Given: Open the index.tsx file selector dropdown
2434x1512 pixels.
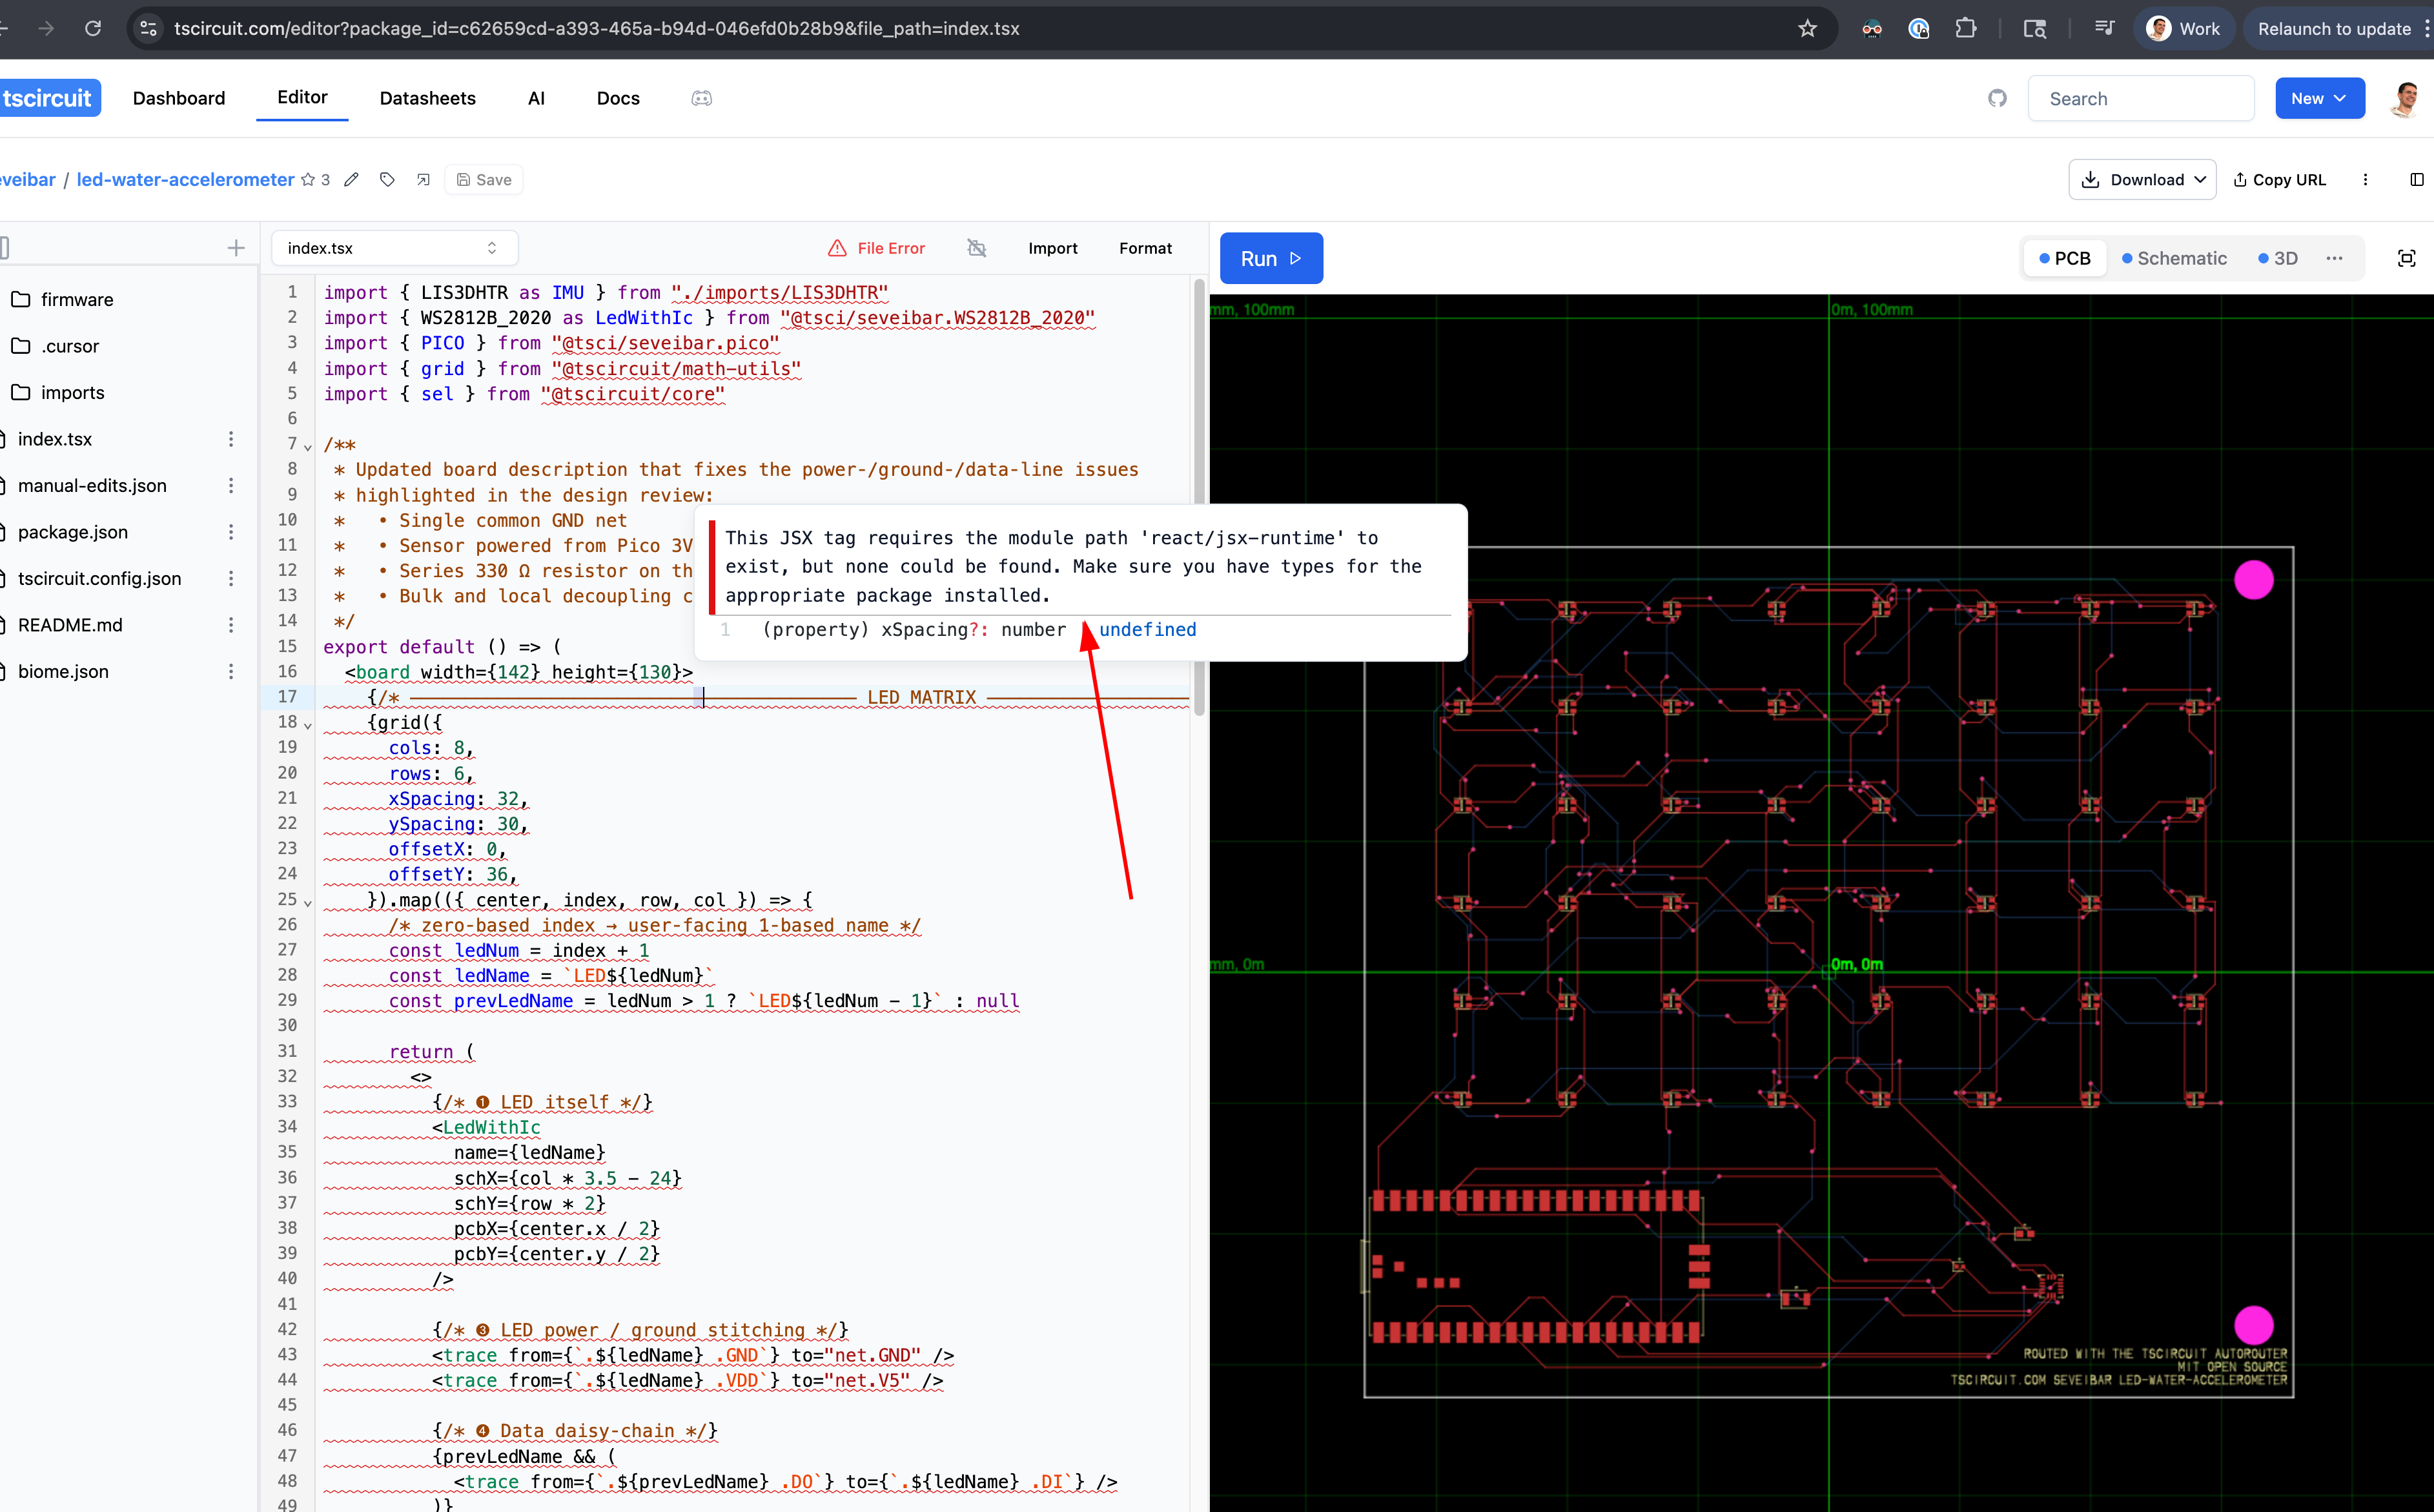Looking at the screenshot, I should pyautogui.click(x=393, y=248).
